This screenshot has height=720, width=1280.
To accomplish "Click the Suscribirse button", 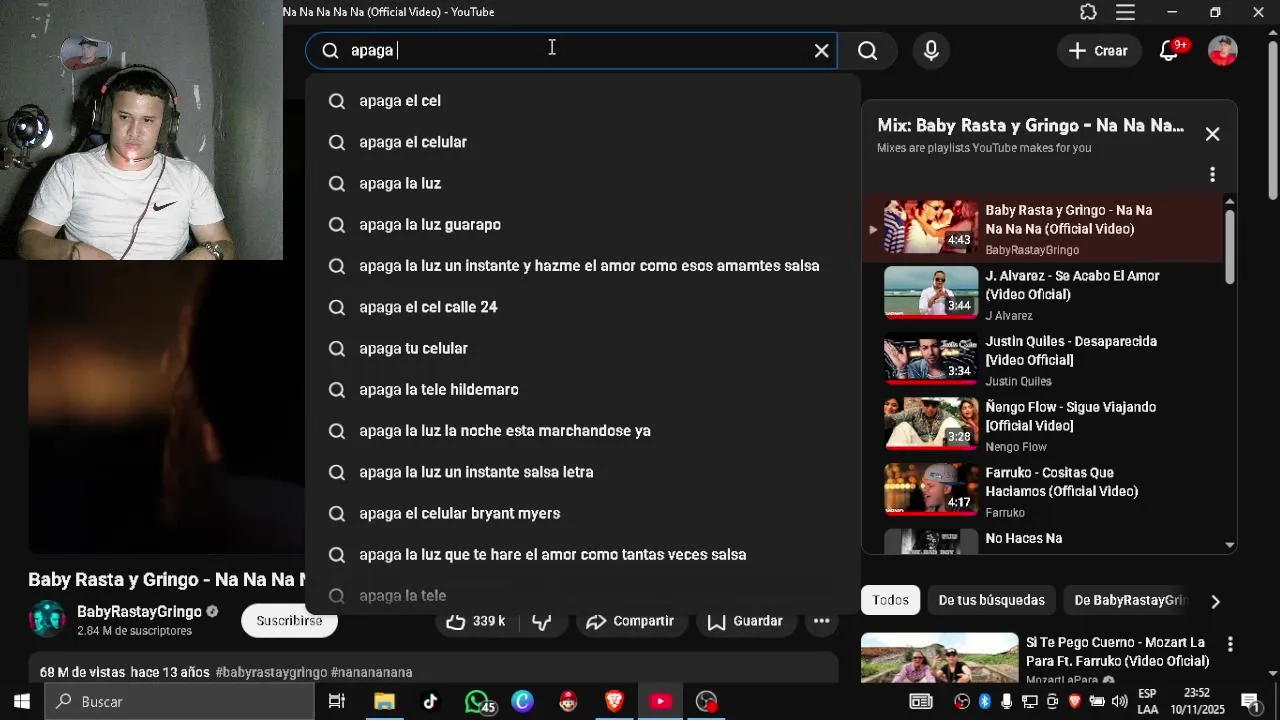I will [x=289, y=621].
